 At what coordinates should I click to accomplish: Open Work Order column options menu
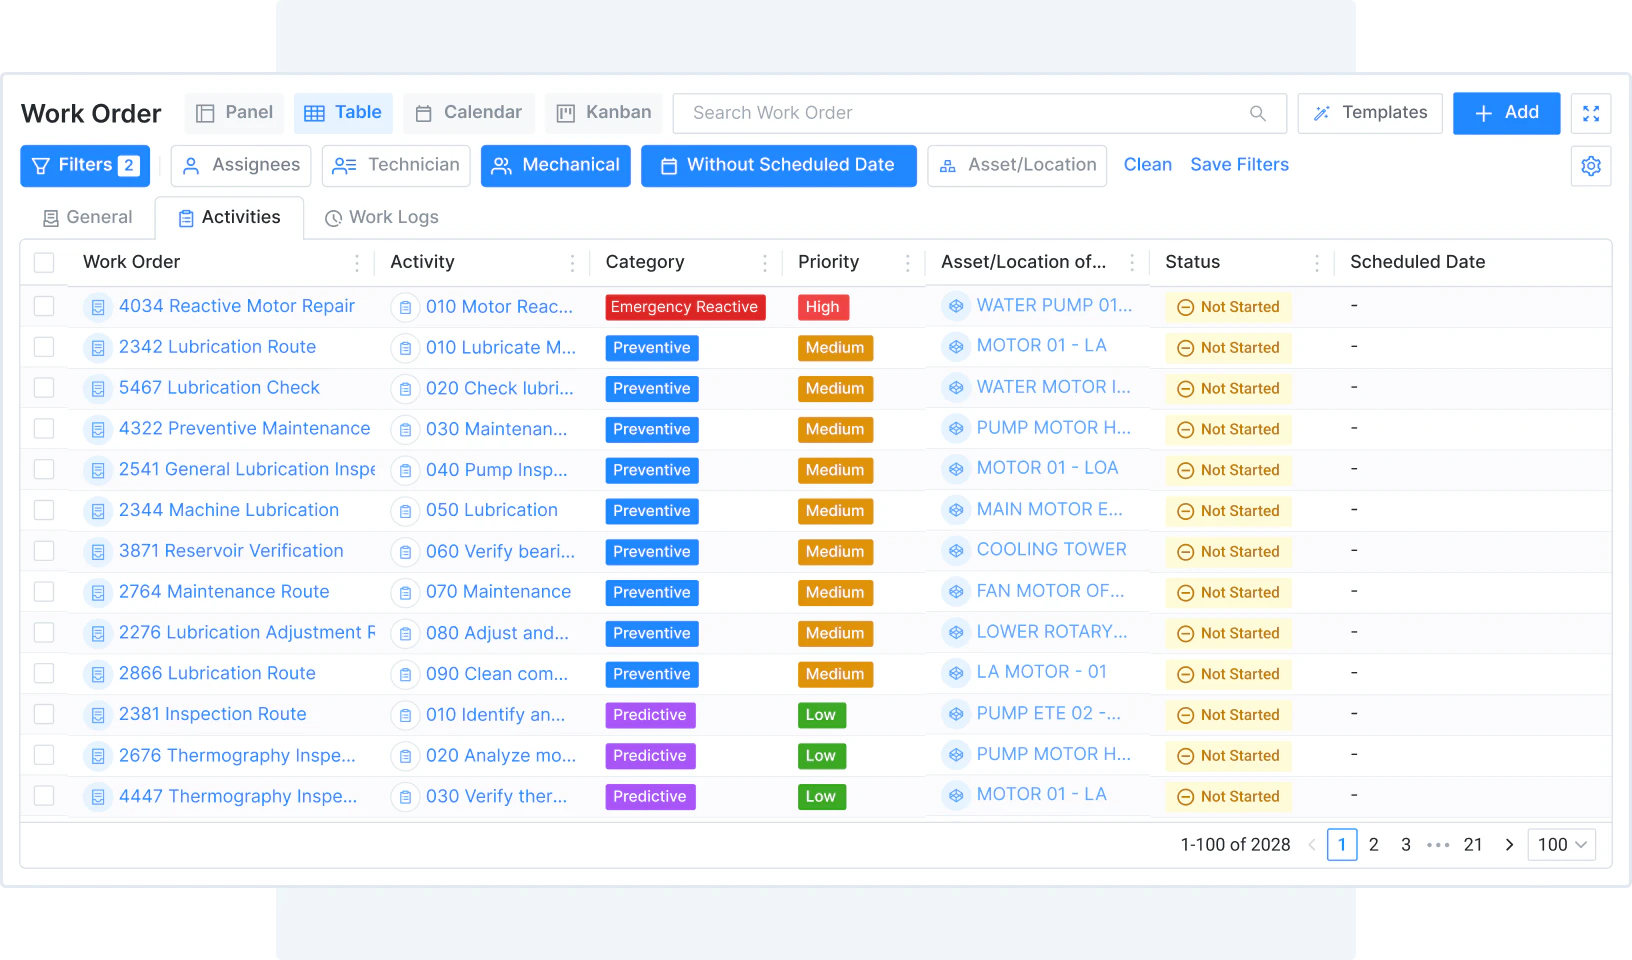357,263
